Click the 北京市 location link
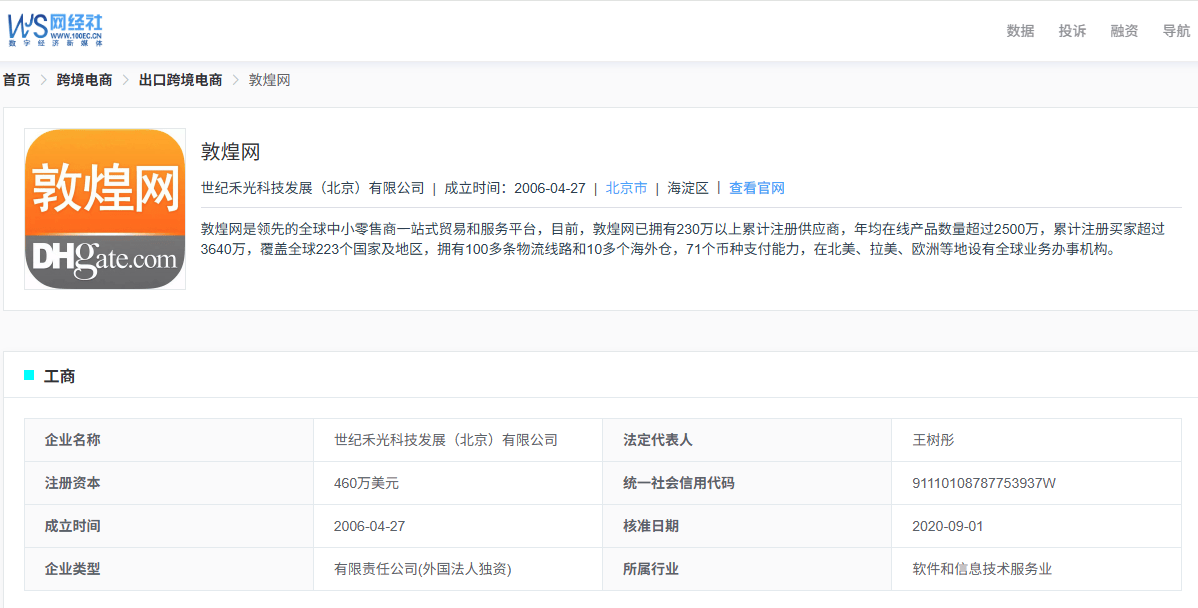The height and width of the screenshot is (608, 1198). click(x=627, y=188)
